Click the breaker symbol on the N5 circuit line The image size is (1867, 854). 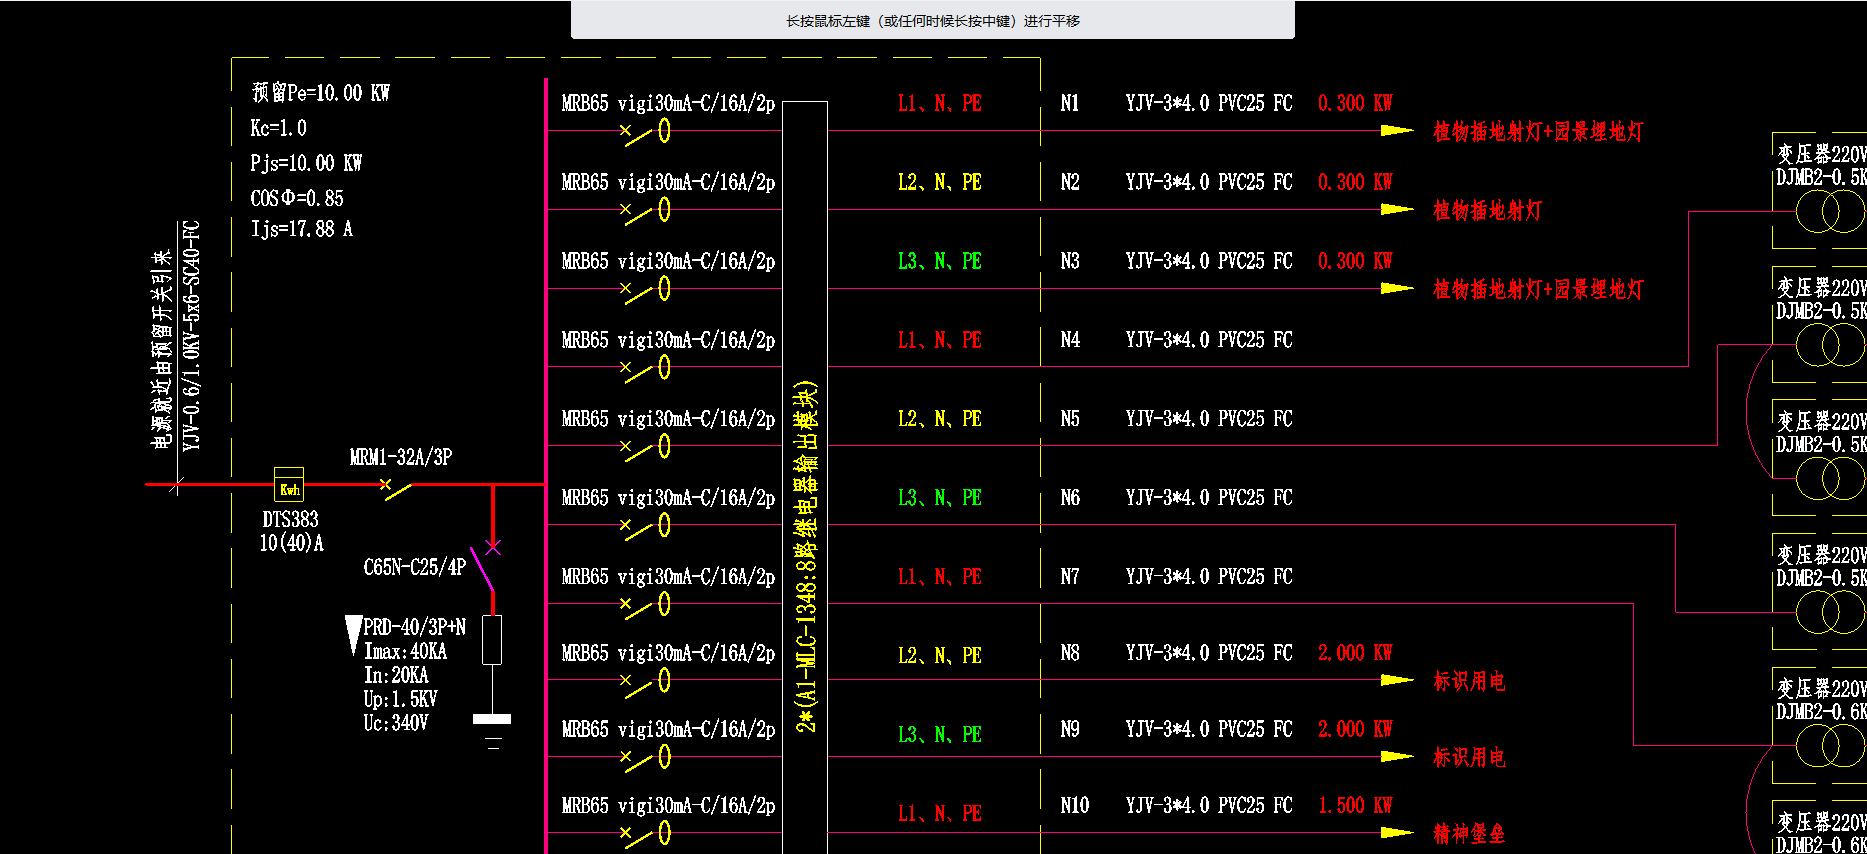click(645, 446)
